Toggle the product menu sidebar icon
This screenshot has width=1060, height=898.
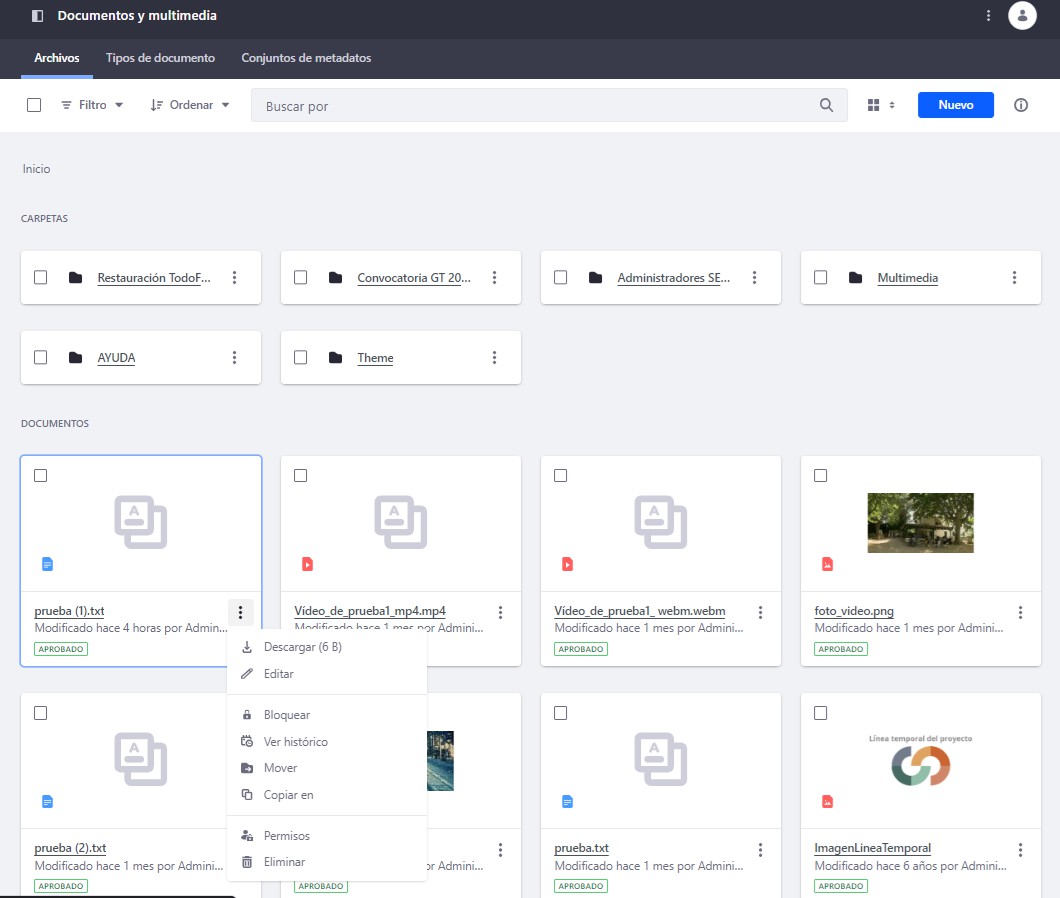(38, 16)
